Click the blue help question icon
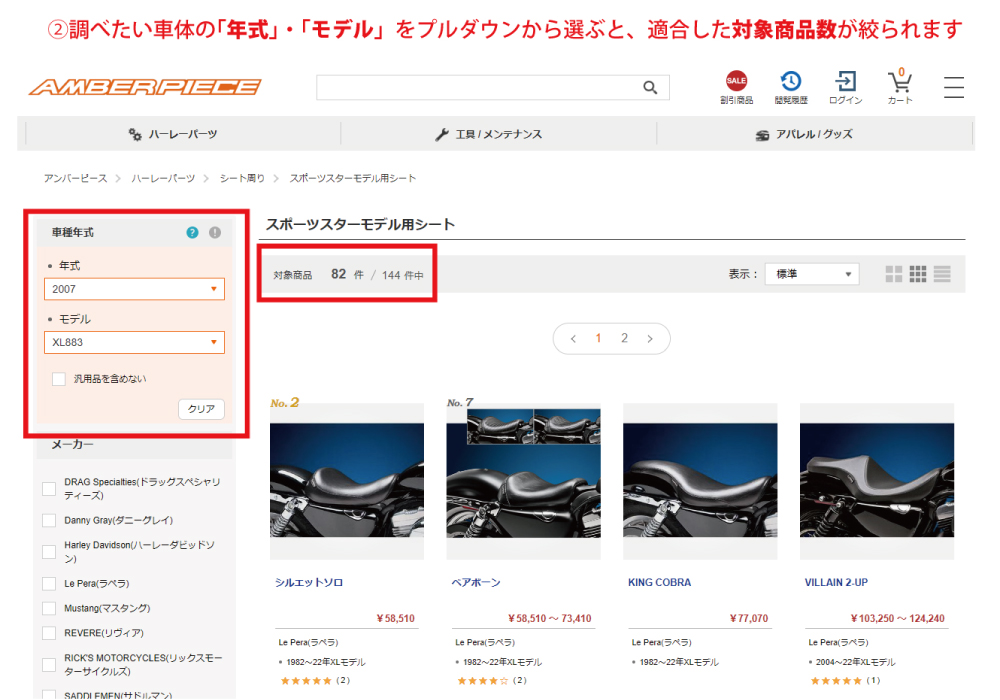 coord(192,233)
